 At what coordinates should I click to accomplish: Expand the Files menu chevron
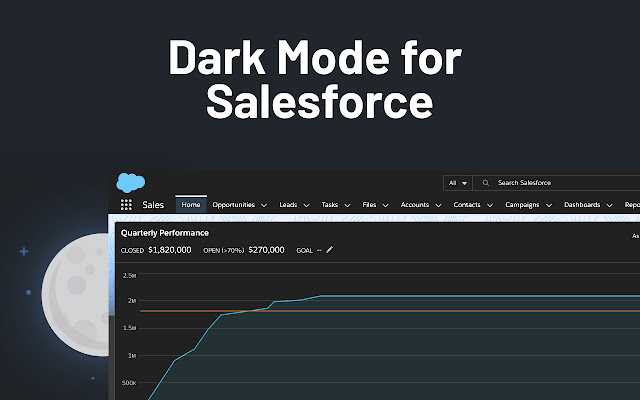[x=385, y=205]
